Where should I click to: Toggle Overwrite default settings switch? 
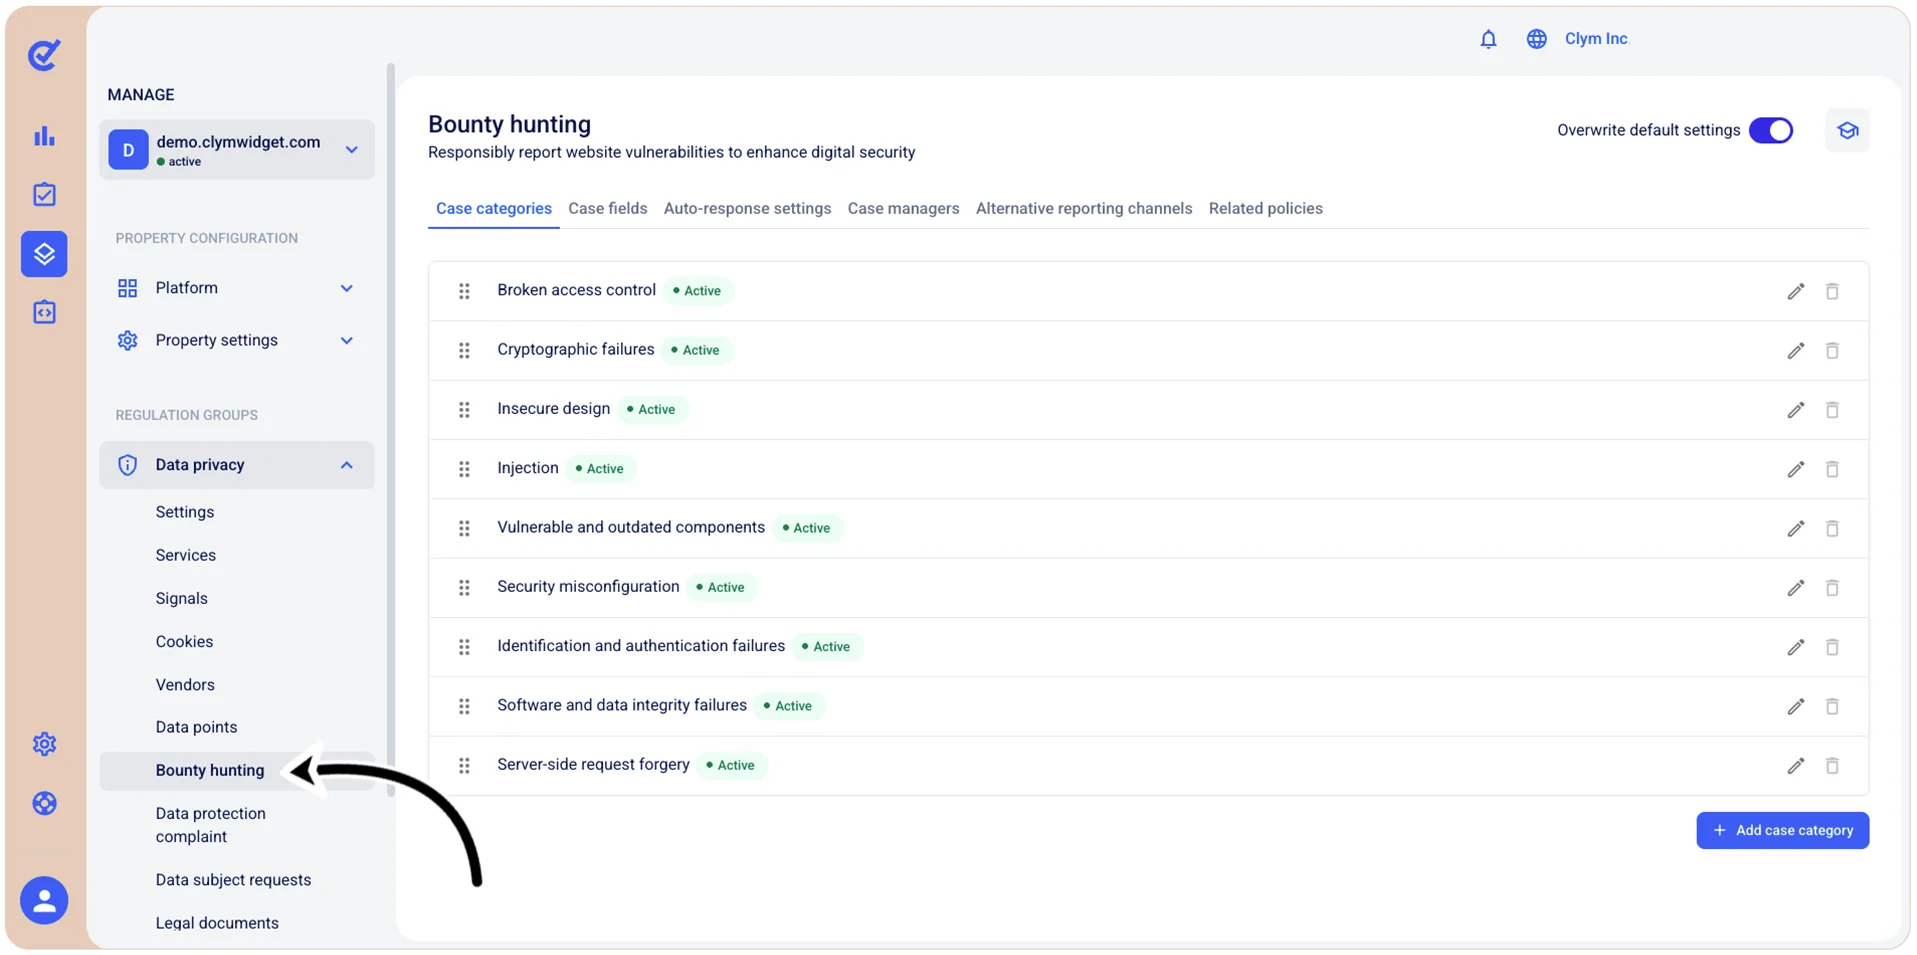click(1771, 130)
